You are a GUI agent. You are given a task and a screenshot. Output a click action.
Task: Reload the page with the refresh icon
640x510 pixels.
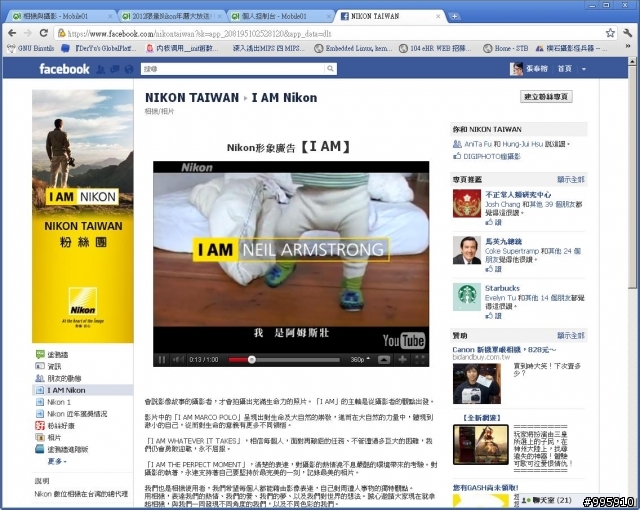pyautogui.click(x=44, y=33)
